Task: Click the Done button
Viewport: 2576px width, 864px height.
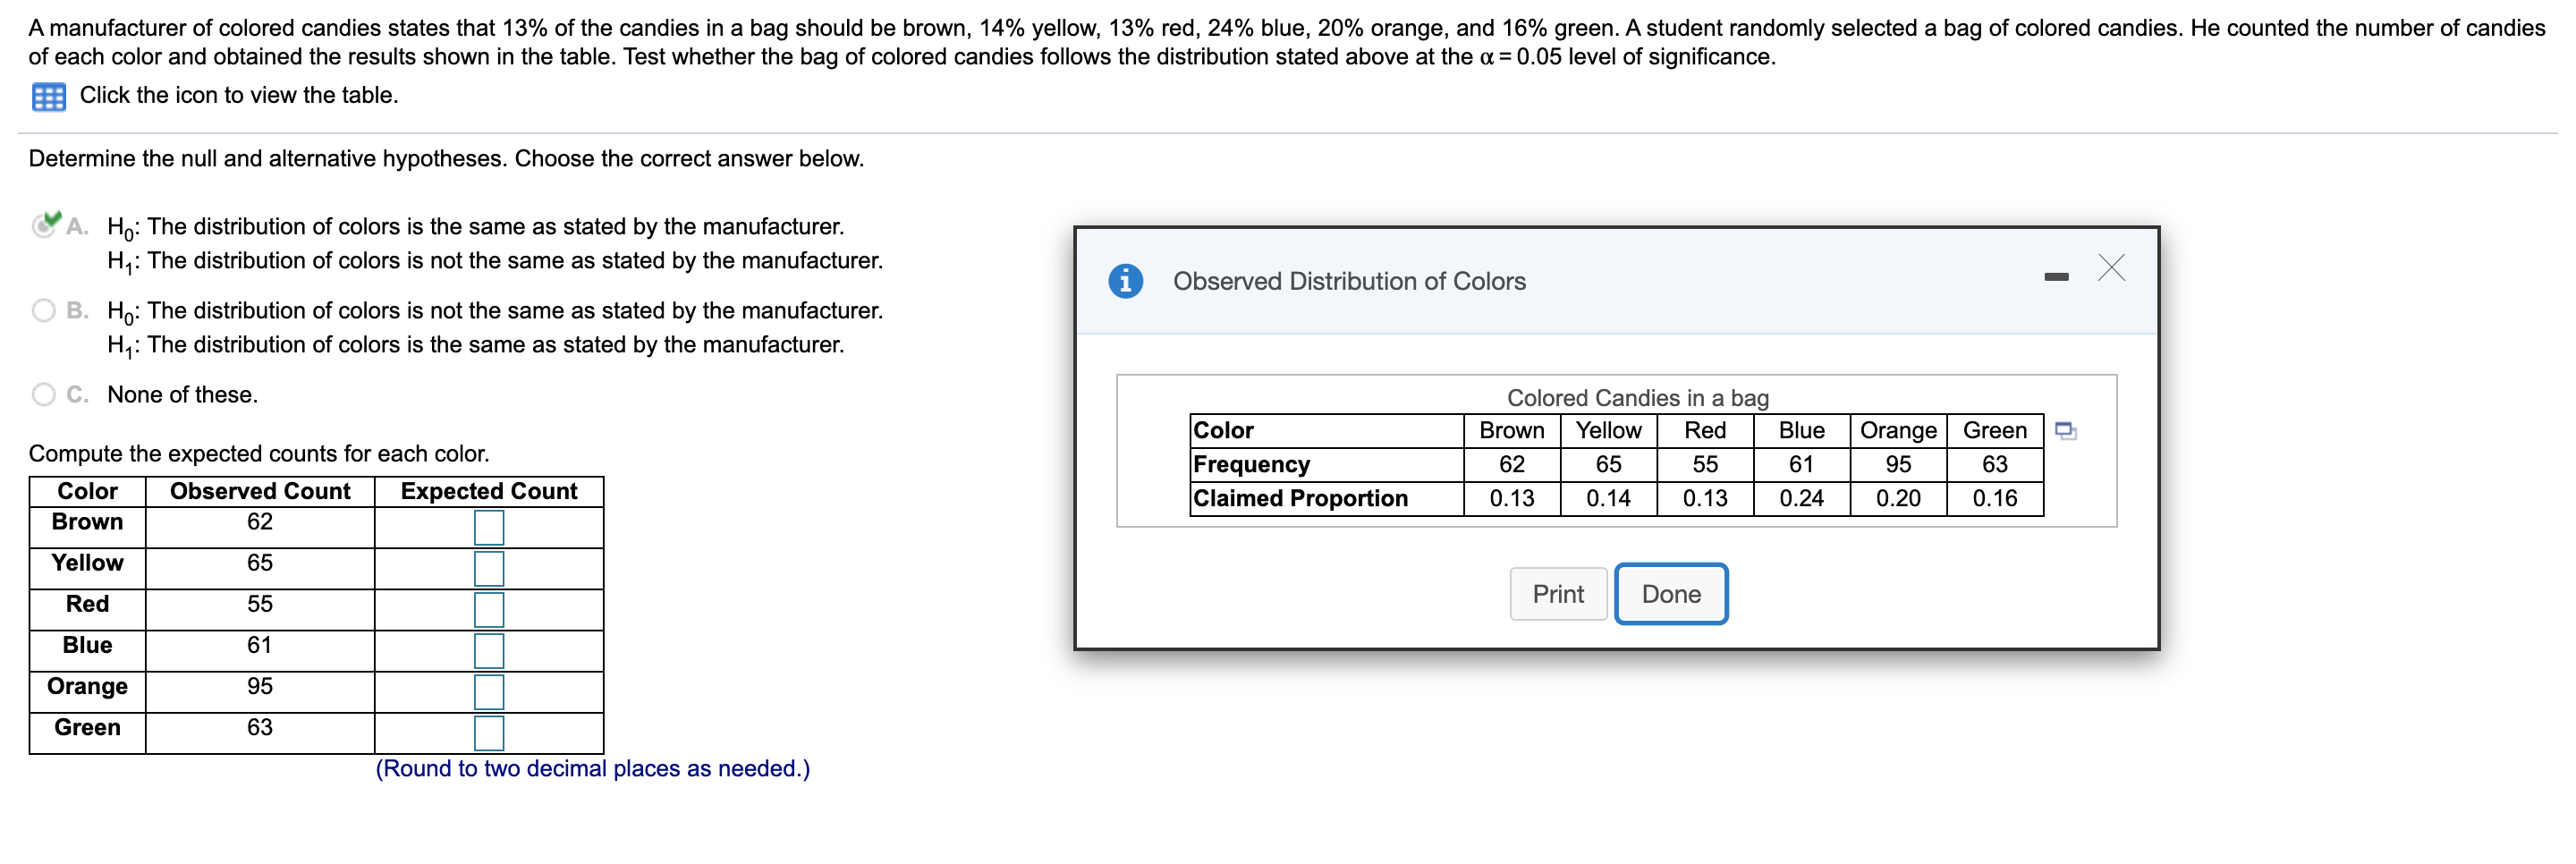Action: (x=1670, y=593)
